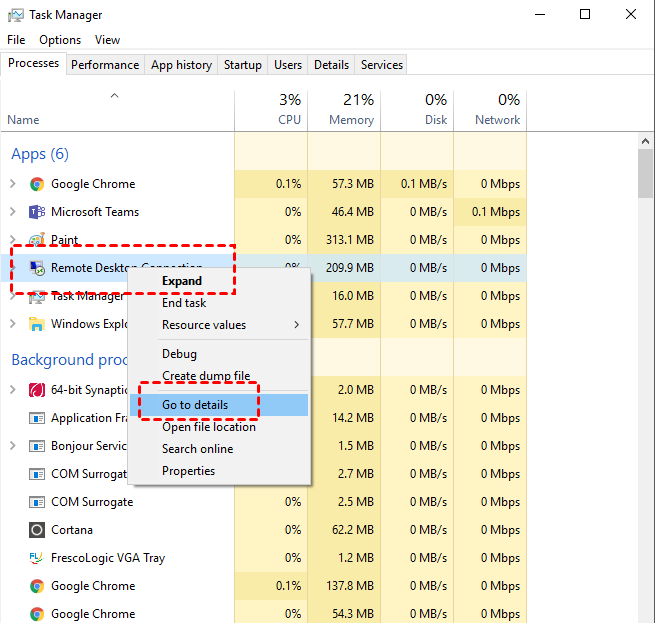This screenshot has width=655, height=623.
Task: Click the Bonjour Service icon
Action: click(37, 446)
